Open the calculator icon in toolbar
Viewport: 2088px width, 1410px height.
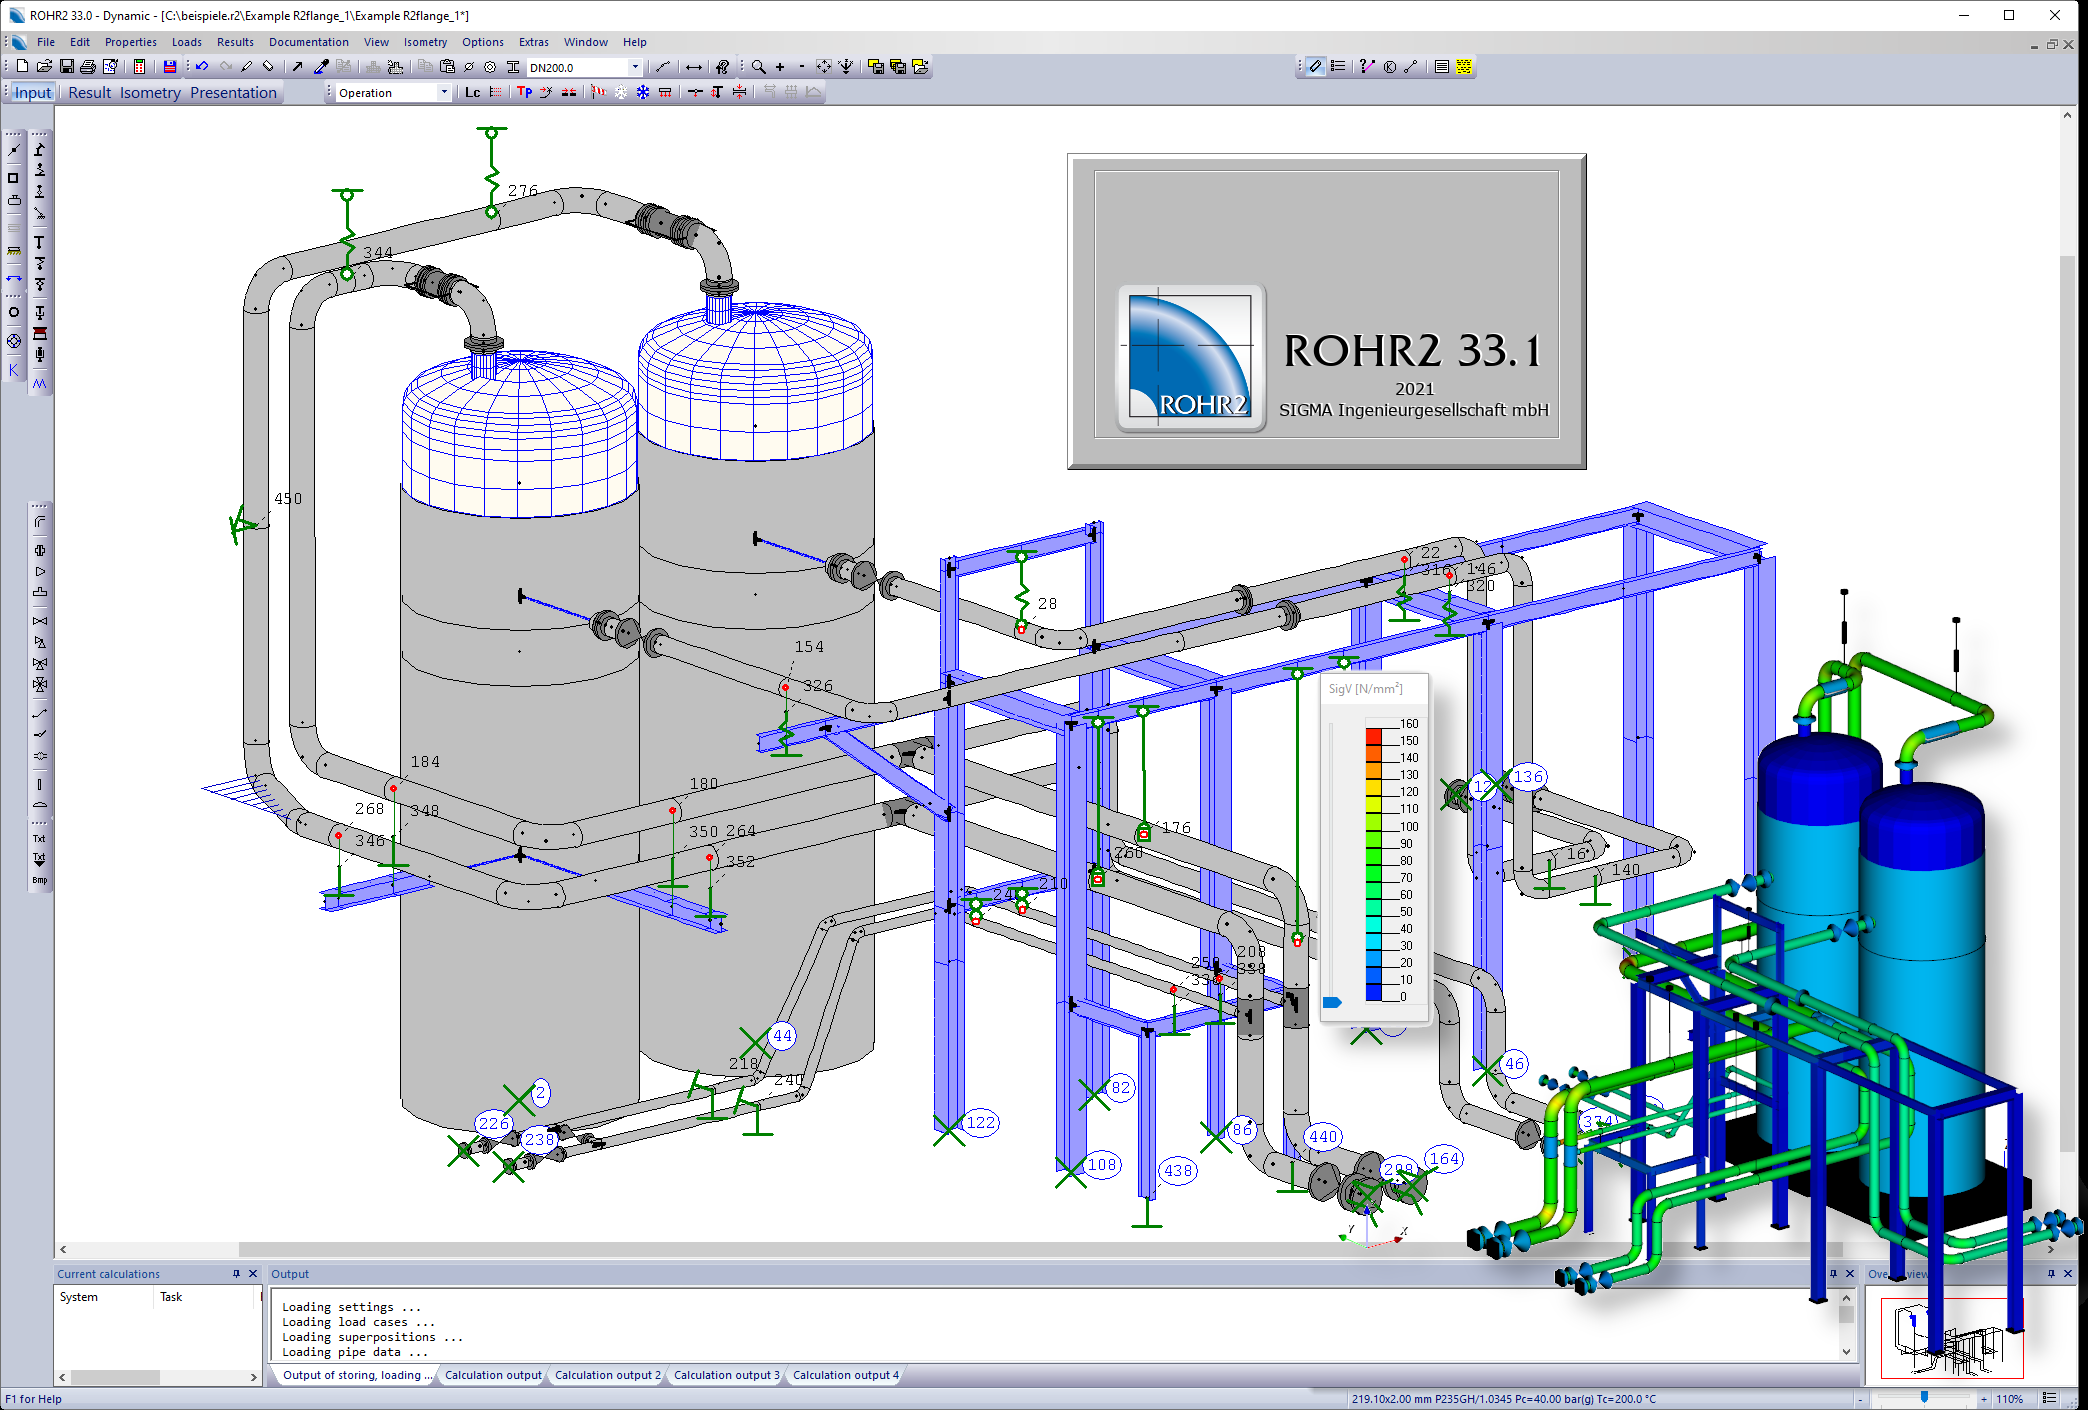tap(139, 67)
